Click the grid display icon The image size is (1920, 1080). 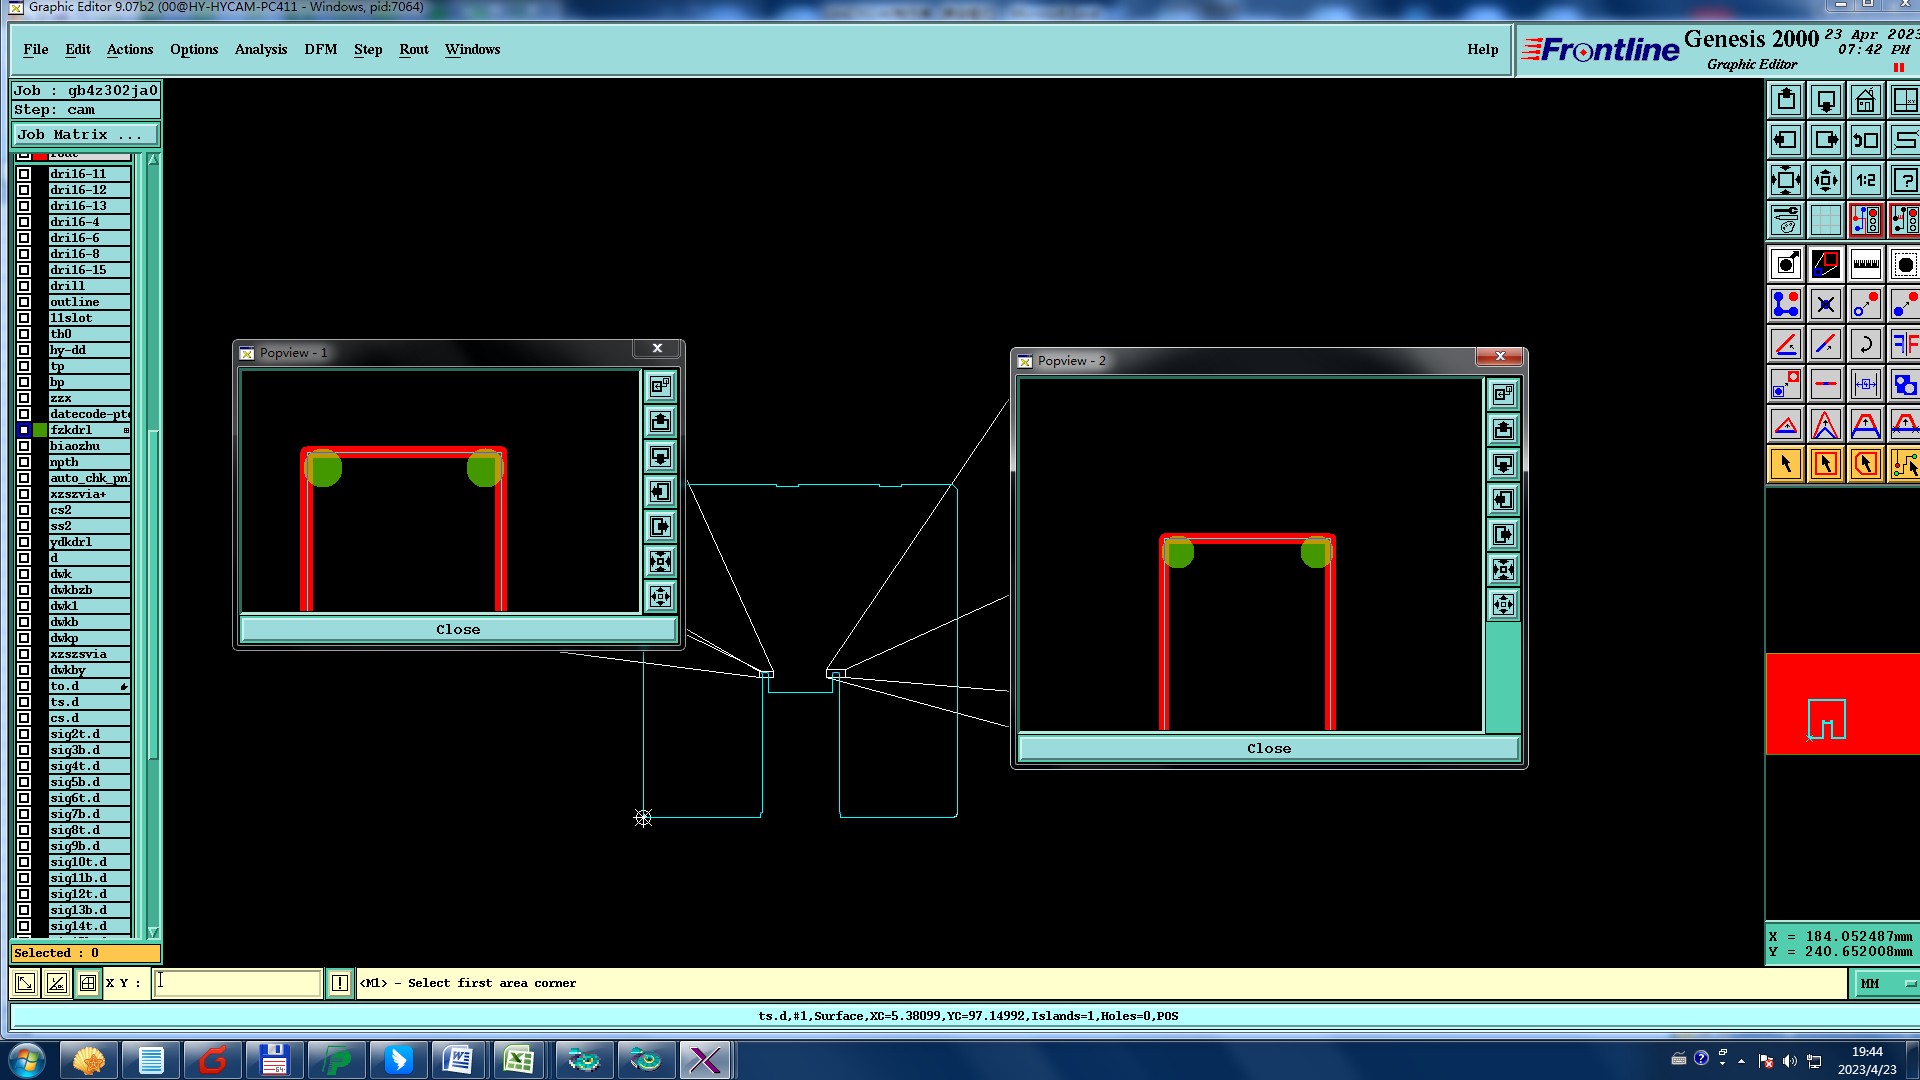pos(1825,220)
